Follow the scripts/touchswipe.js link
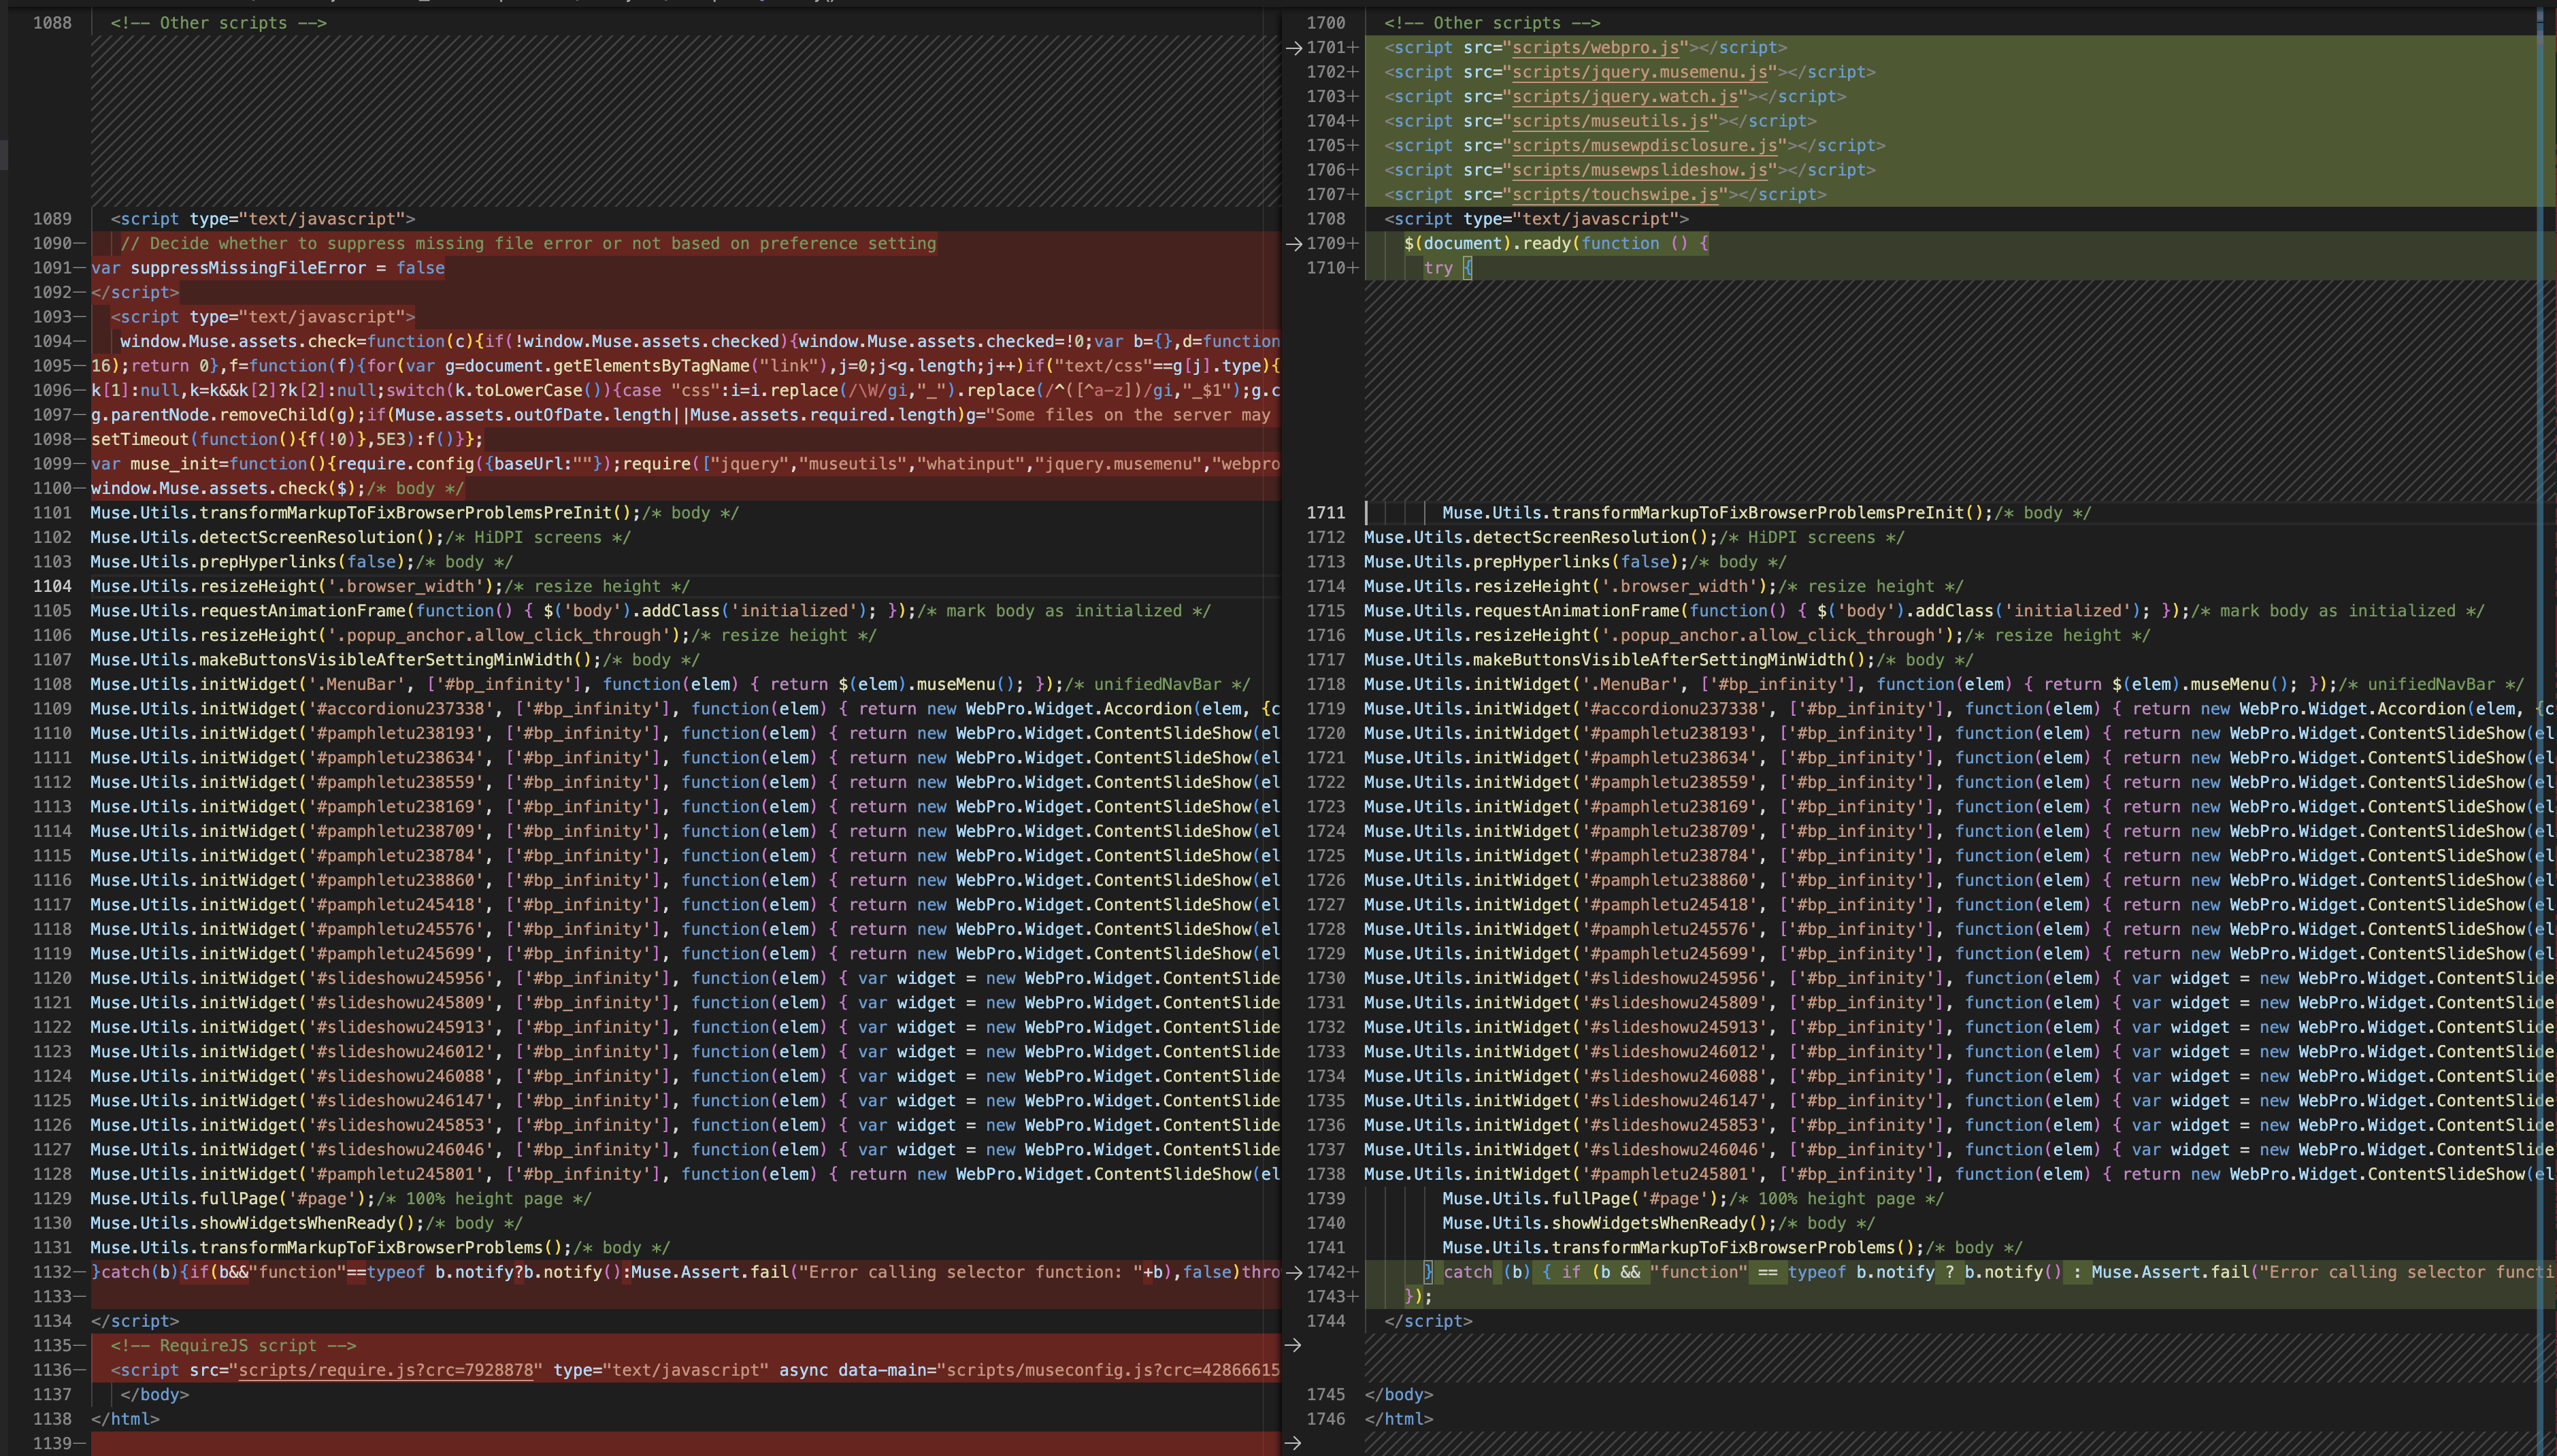 click(x=1615, y=195)
